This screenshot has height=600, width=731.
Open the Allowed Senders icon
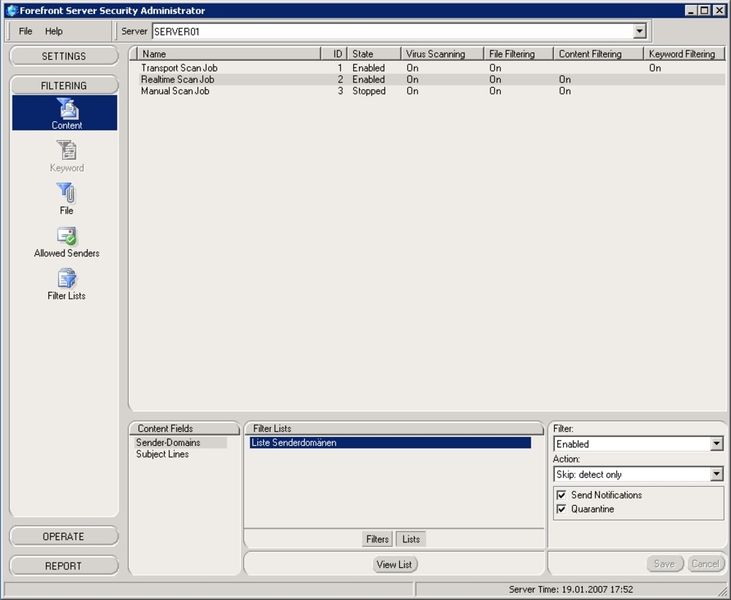(67, 236)
